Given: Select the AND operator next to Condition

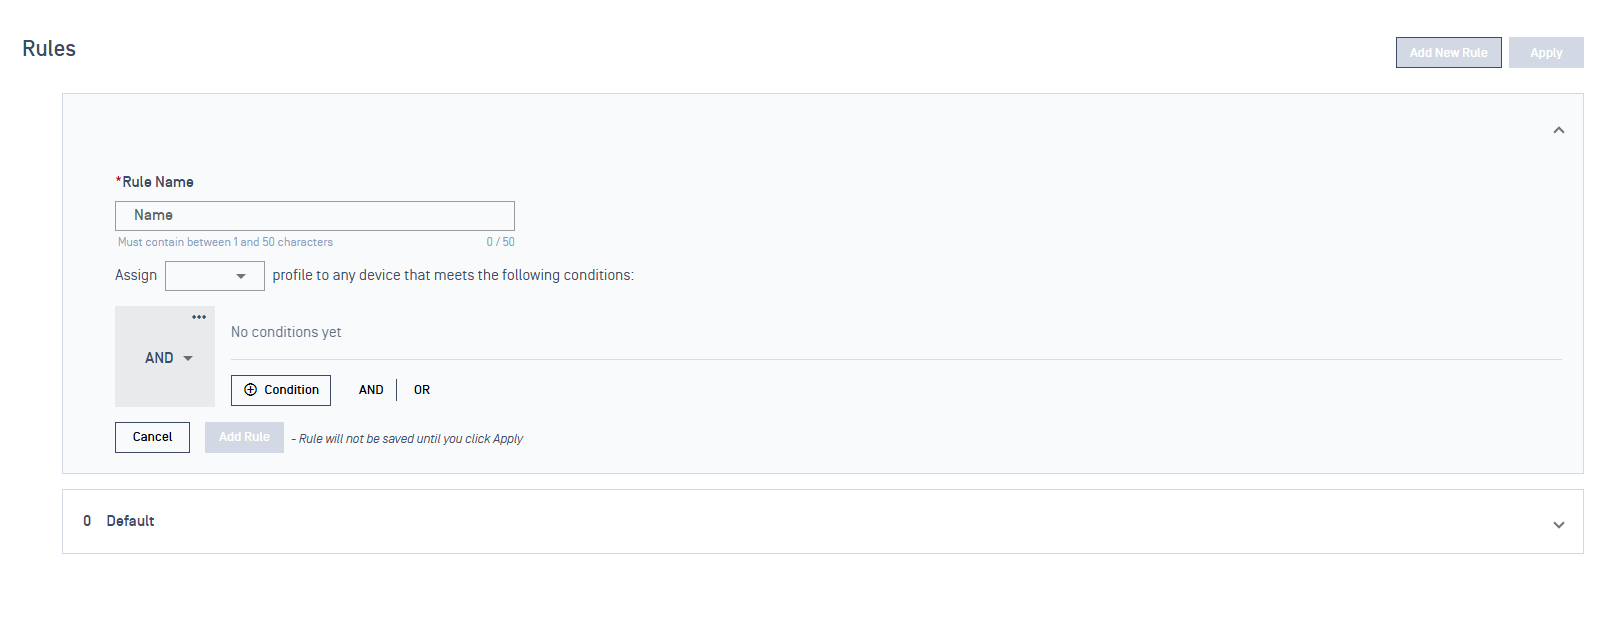Looking at the screenshot, I should [x=371, y=390].
